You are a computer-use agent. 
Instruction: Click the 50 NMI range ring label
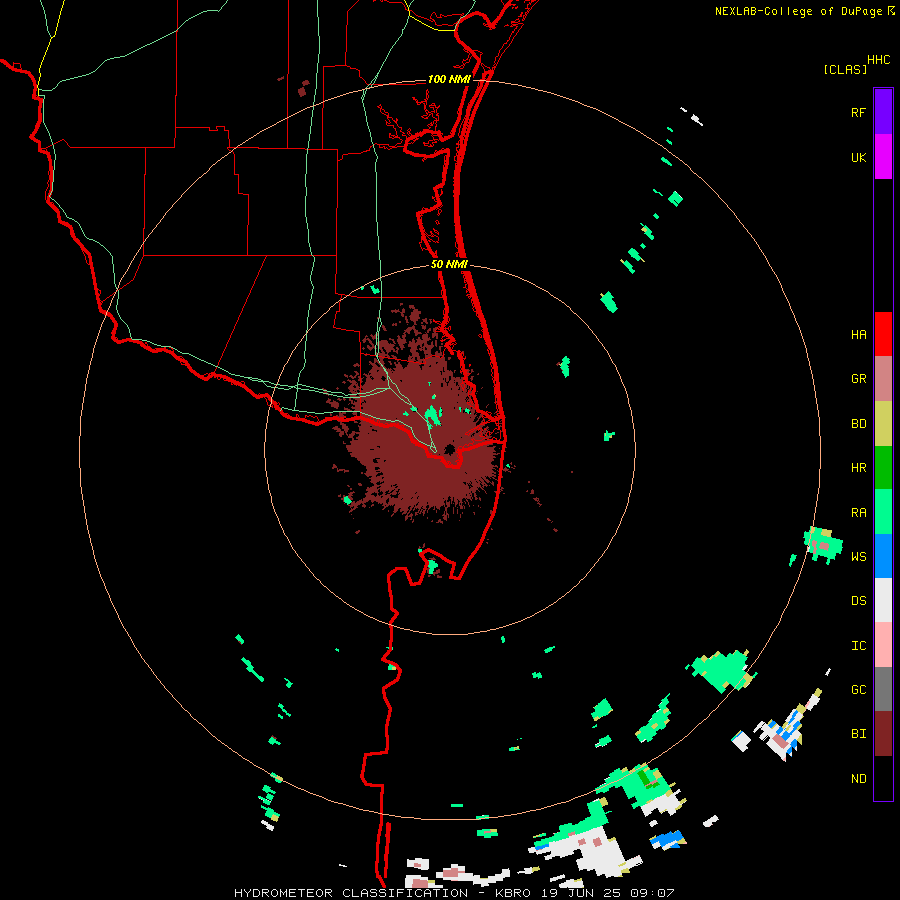[449, 264]
